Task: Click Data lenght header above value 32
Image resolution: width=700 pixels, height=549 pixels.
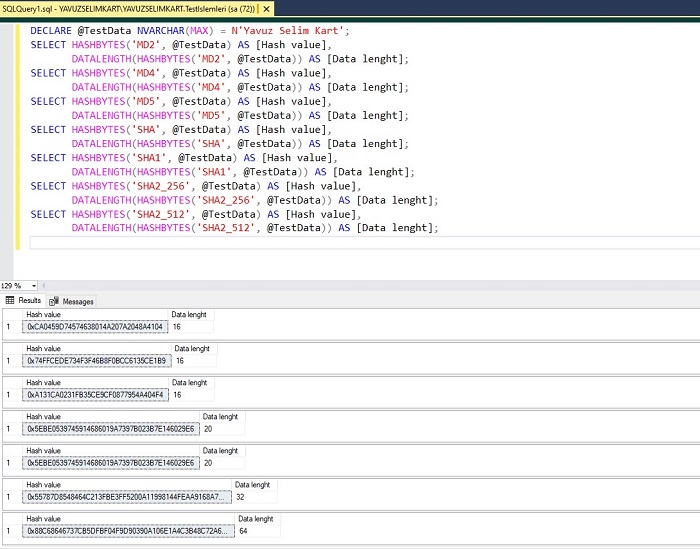Action: 254,485
